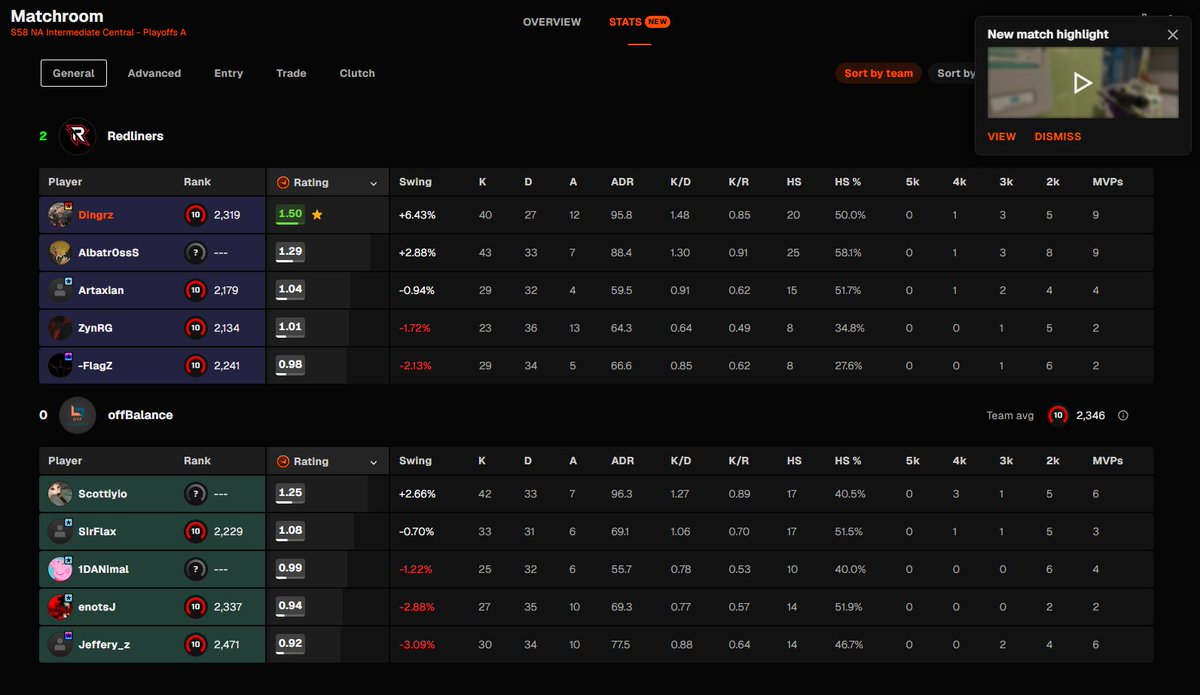Sort offBalance table by ADR column
Viewport: 1200px width, 695px height.
tap(622, 461)
